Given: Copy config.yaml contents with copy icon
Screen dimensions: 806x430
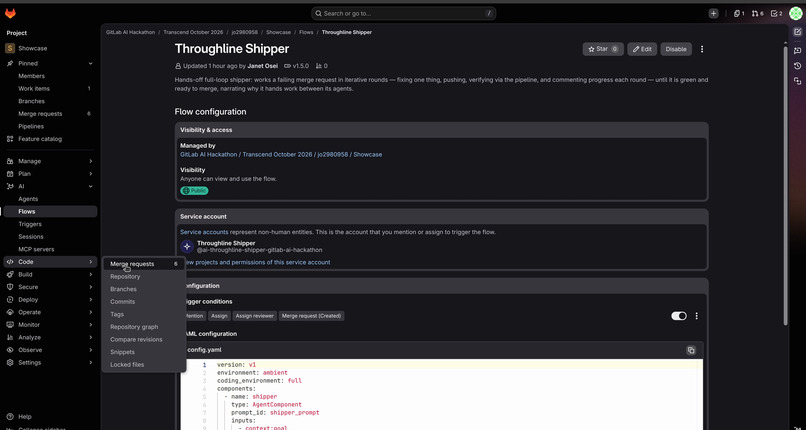Looking at the screenshot, I should (x=691, y=350).
